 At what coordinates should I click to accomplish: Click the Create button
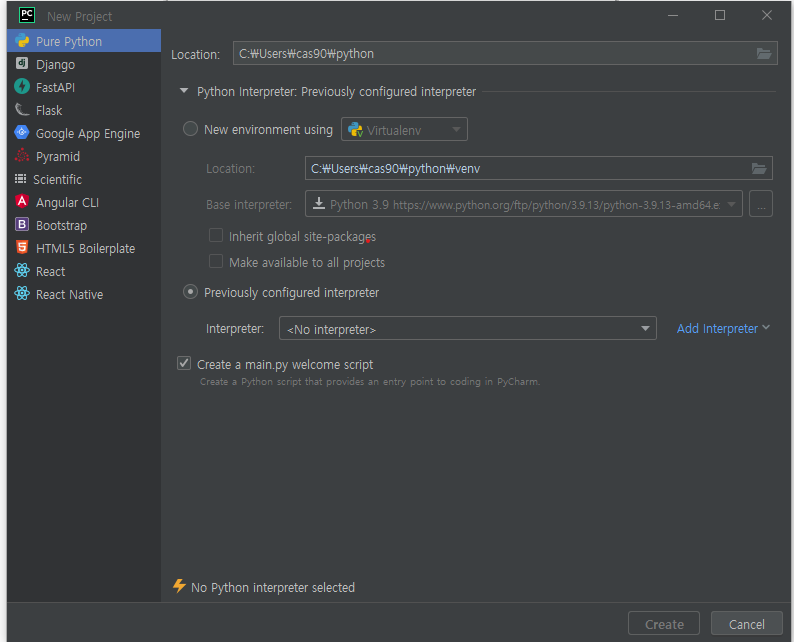click(x=664, y=624)
